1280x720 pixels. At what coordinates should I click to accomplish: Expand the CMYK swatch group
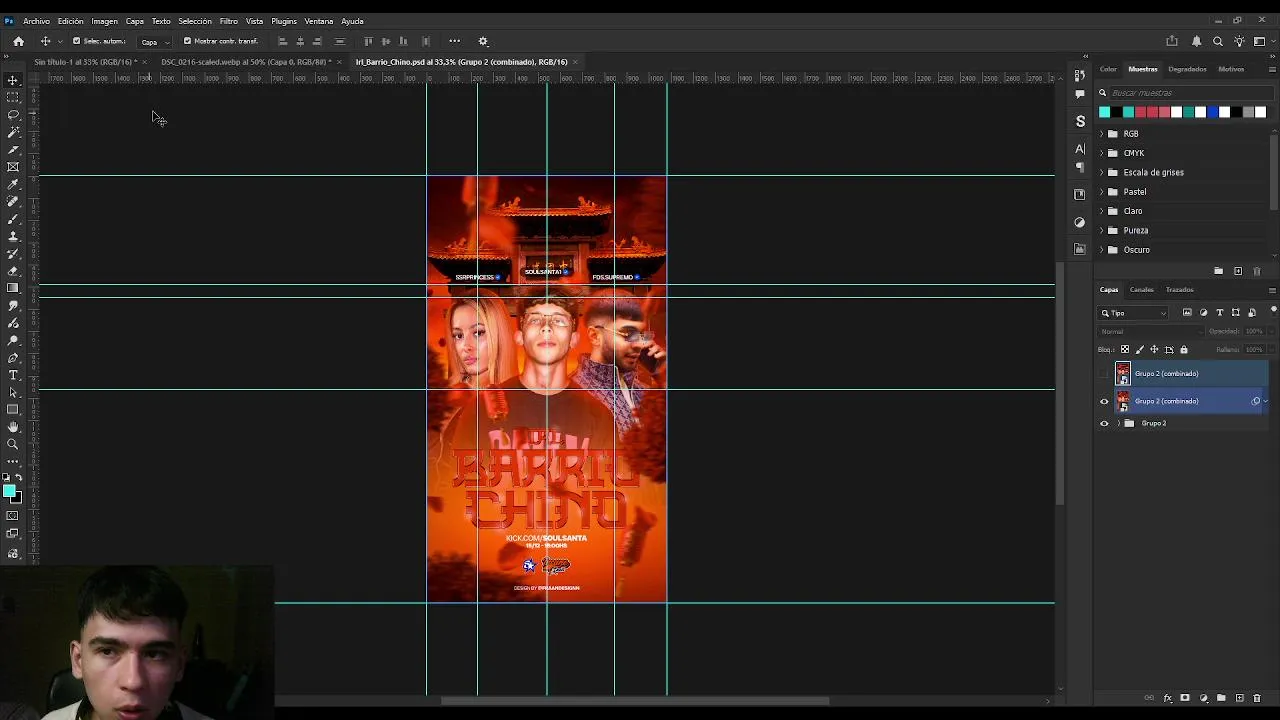[x=1101, y=153]
